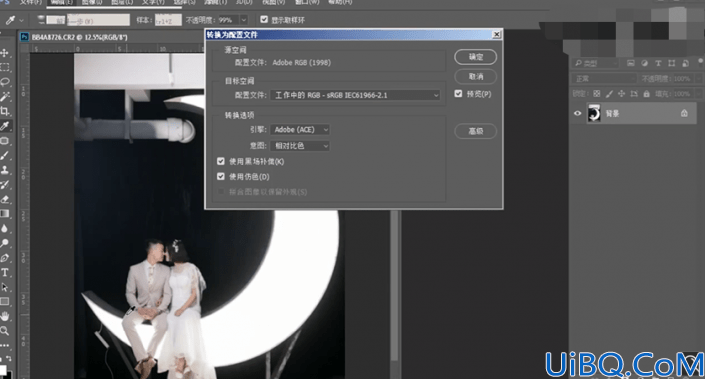Select the Horizontal Type tool
705x379 pixels.
pos(5,272)
